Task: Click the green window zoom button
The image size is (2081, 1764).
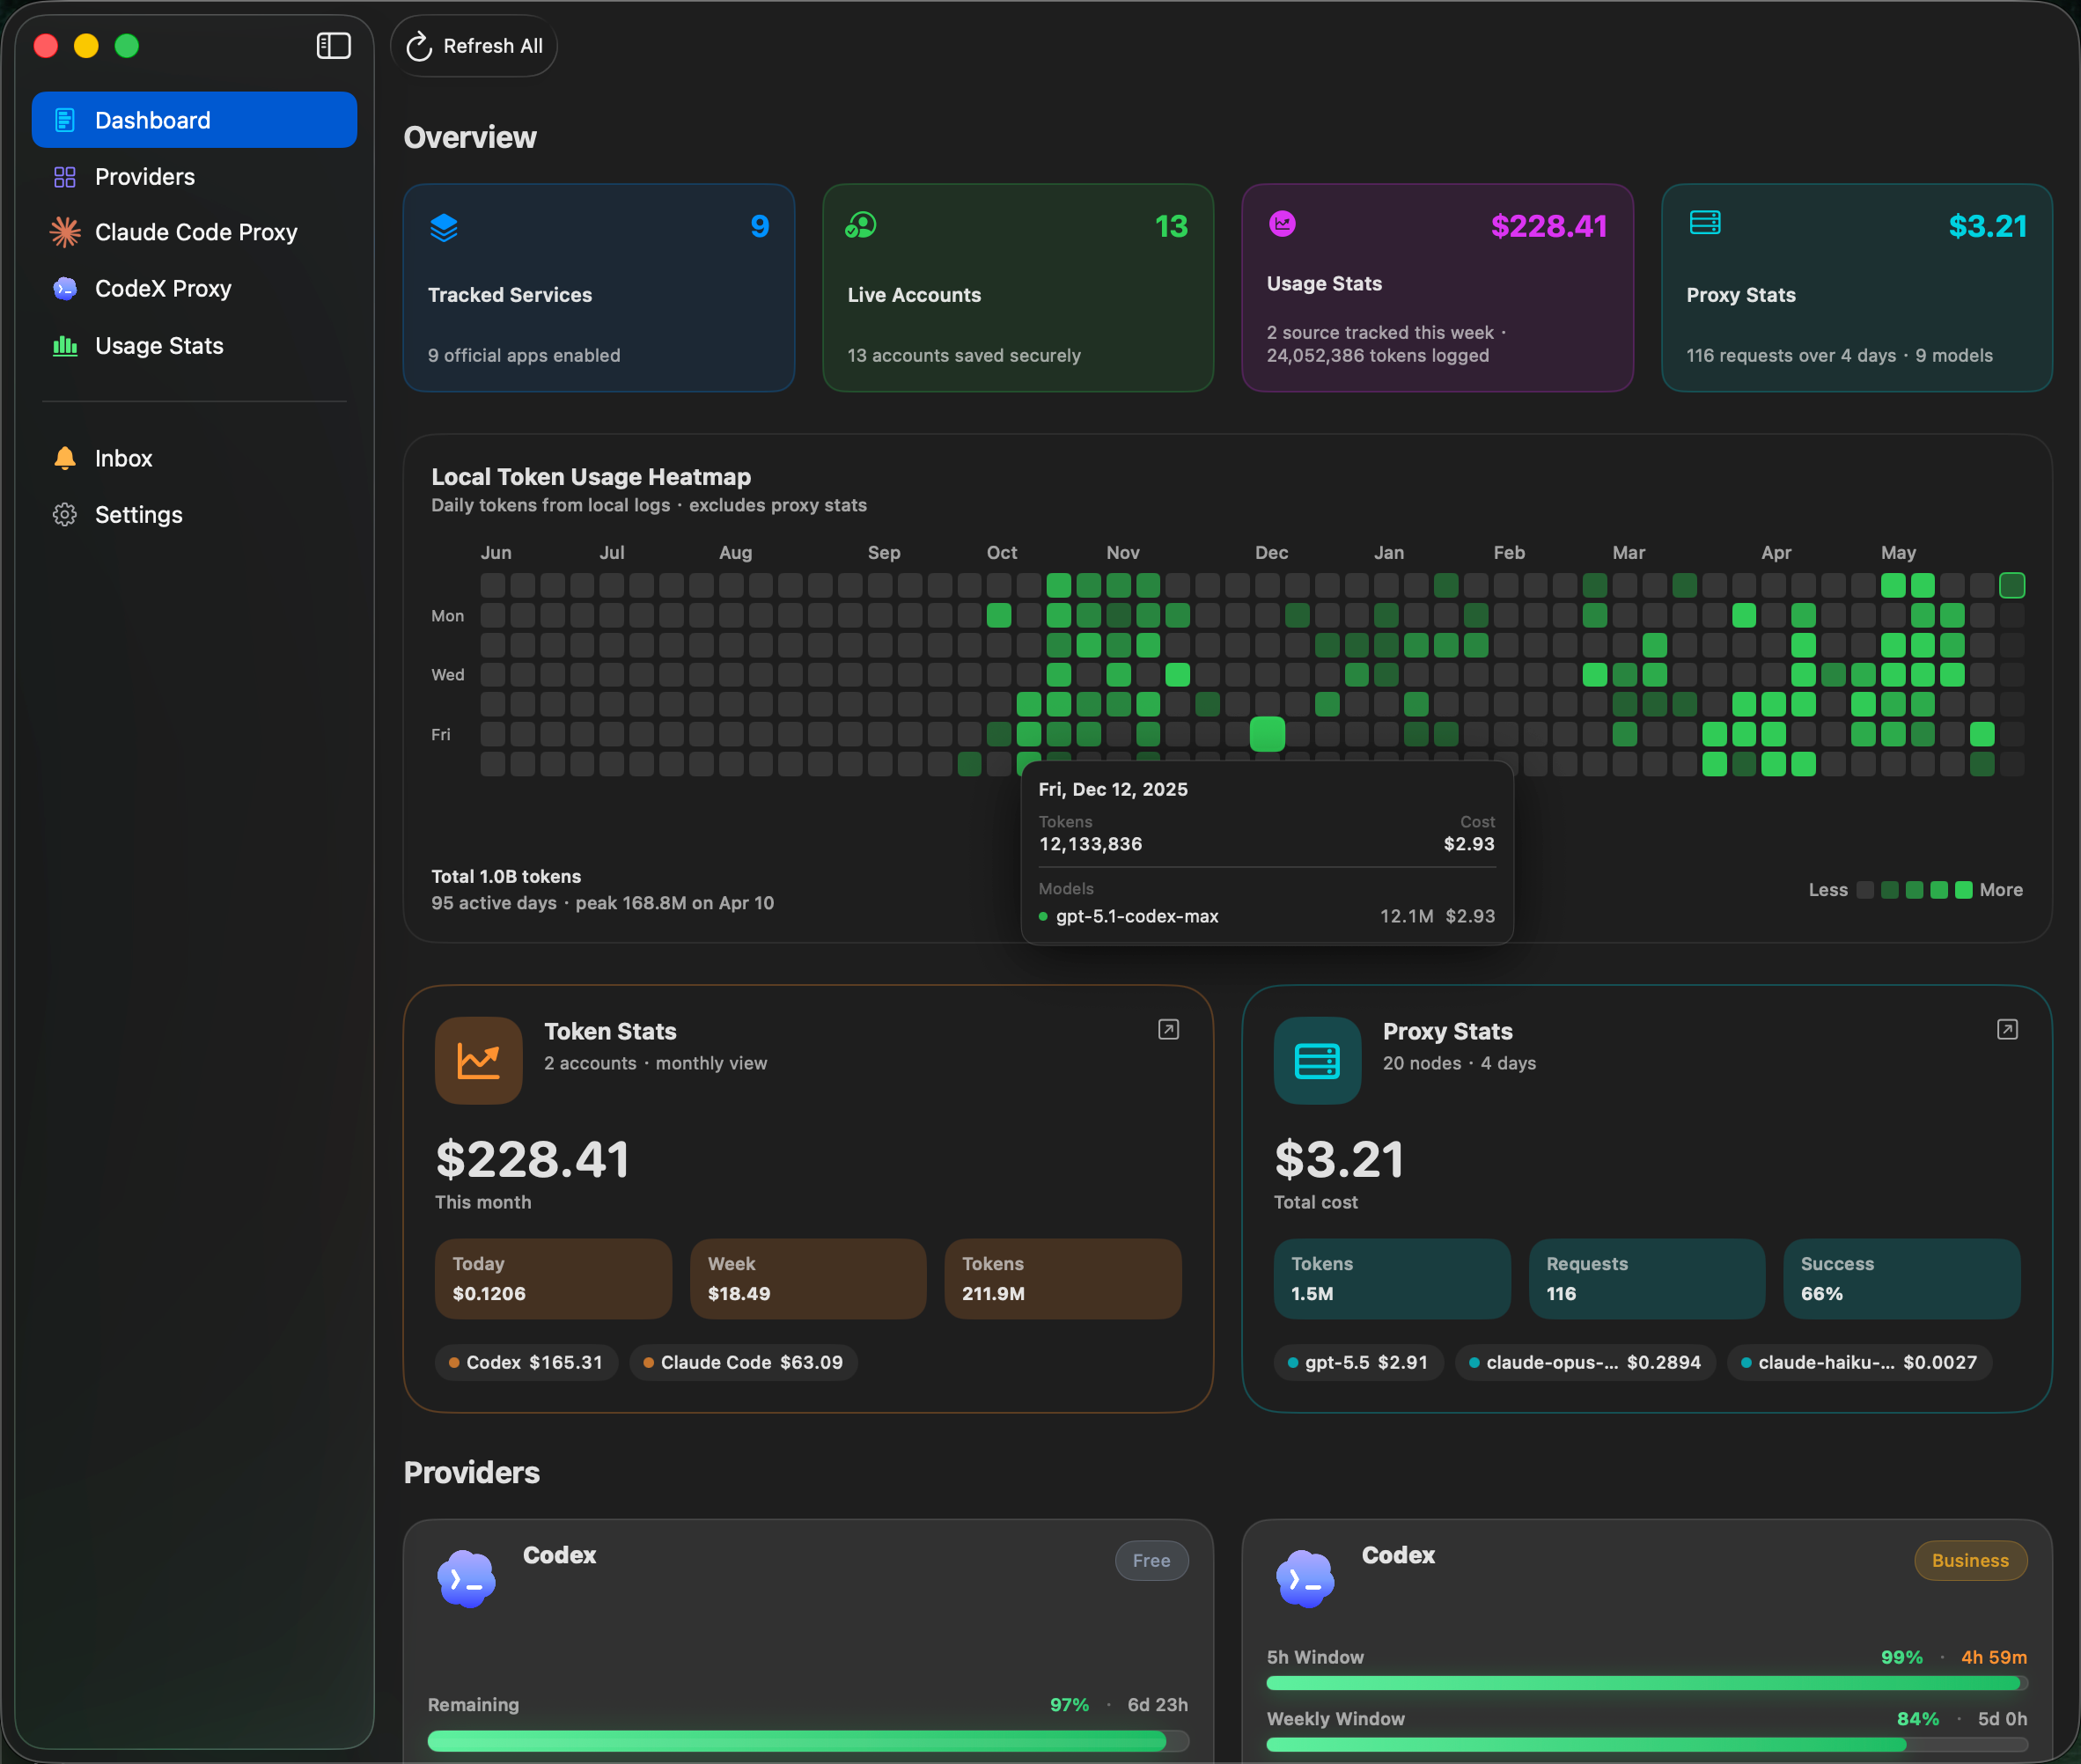Action: click(127, 46)
